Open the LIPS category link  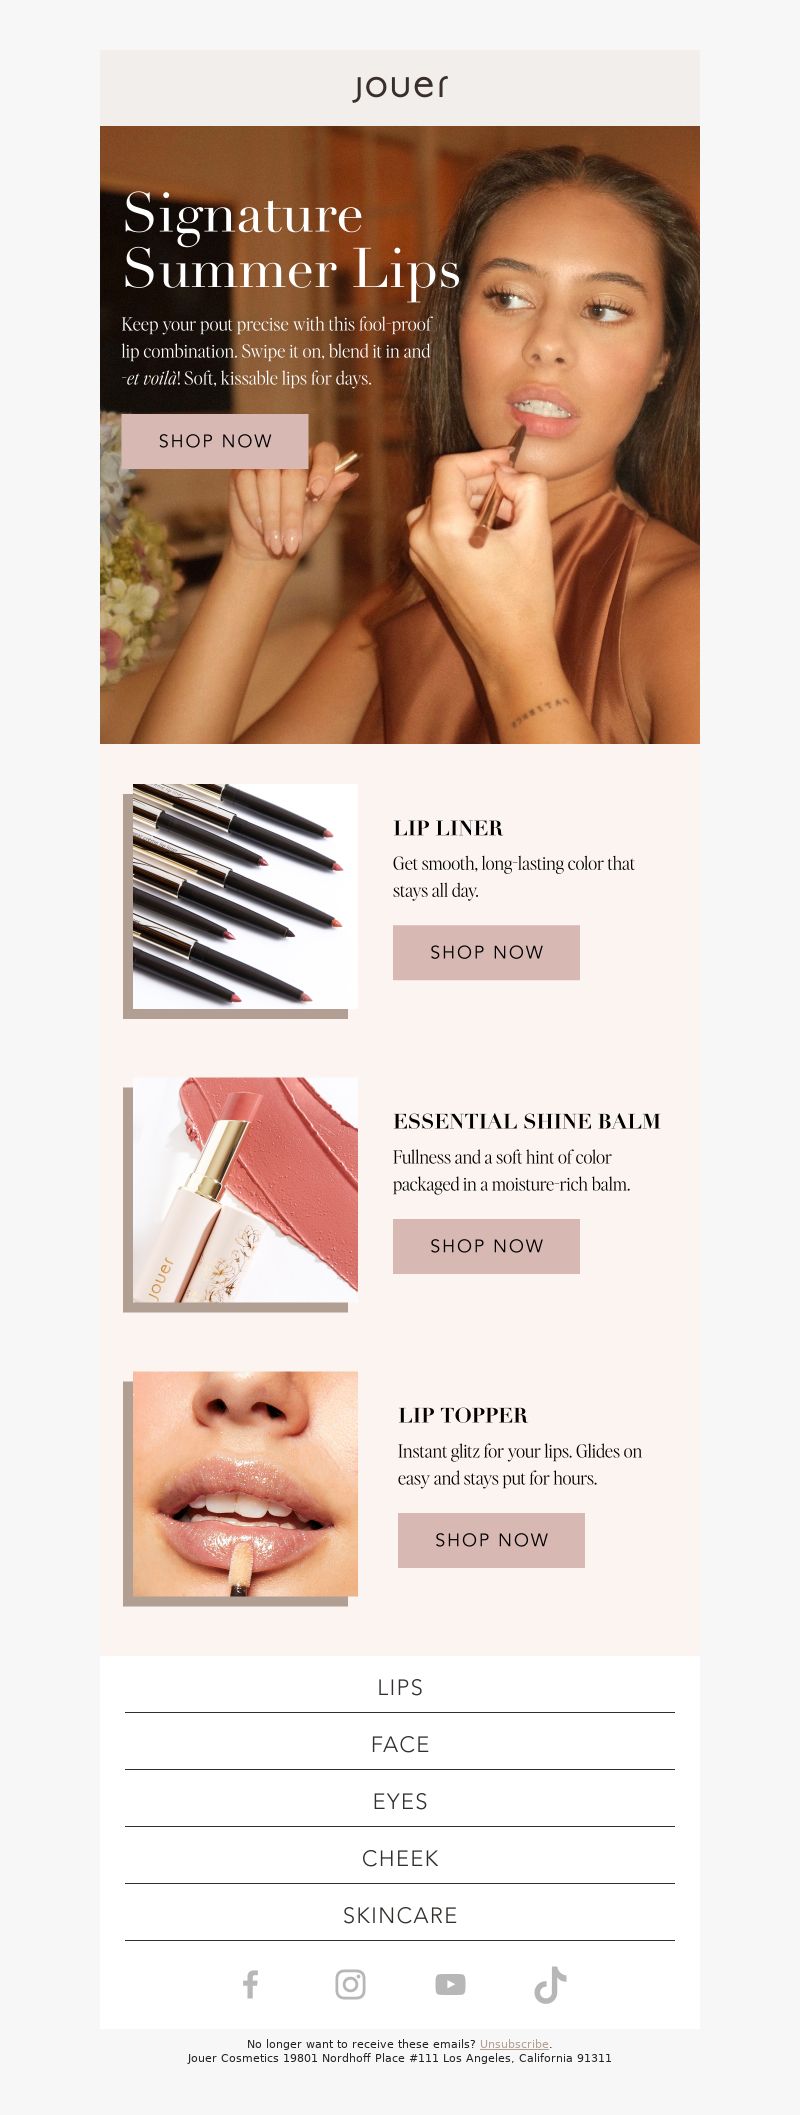[400, 1687]
